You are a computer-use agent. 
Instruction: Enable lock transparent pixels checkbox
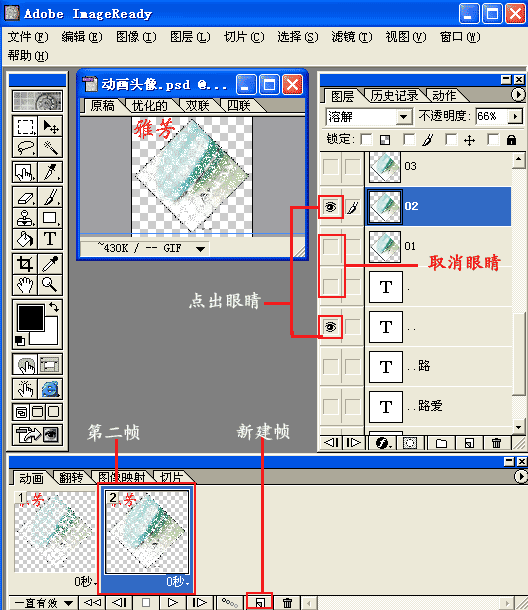coord(366,139)
